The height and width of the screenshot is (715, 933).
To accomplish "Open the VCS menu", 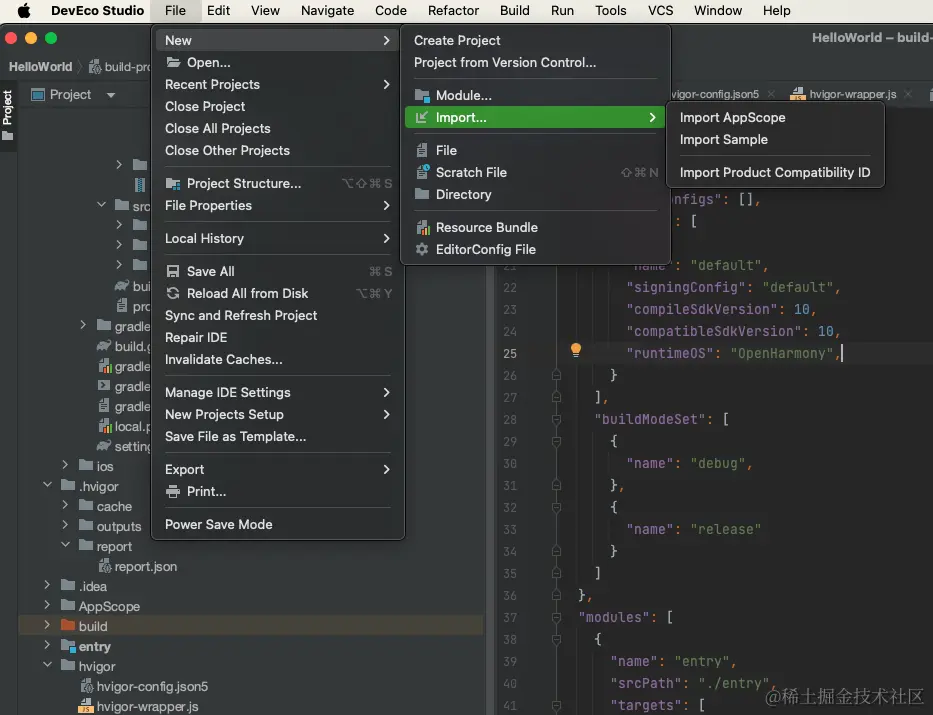I will [660, 11].
